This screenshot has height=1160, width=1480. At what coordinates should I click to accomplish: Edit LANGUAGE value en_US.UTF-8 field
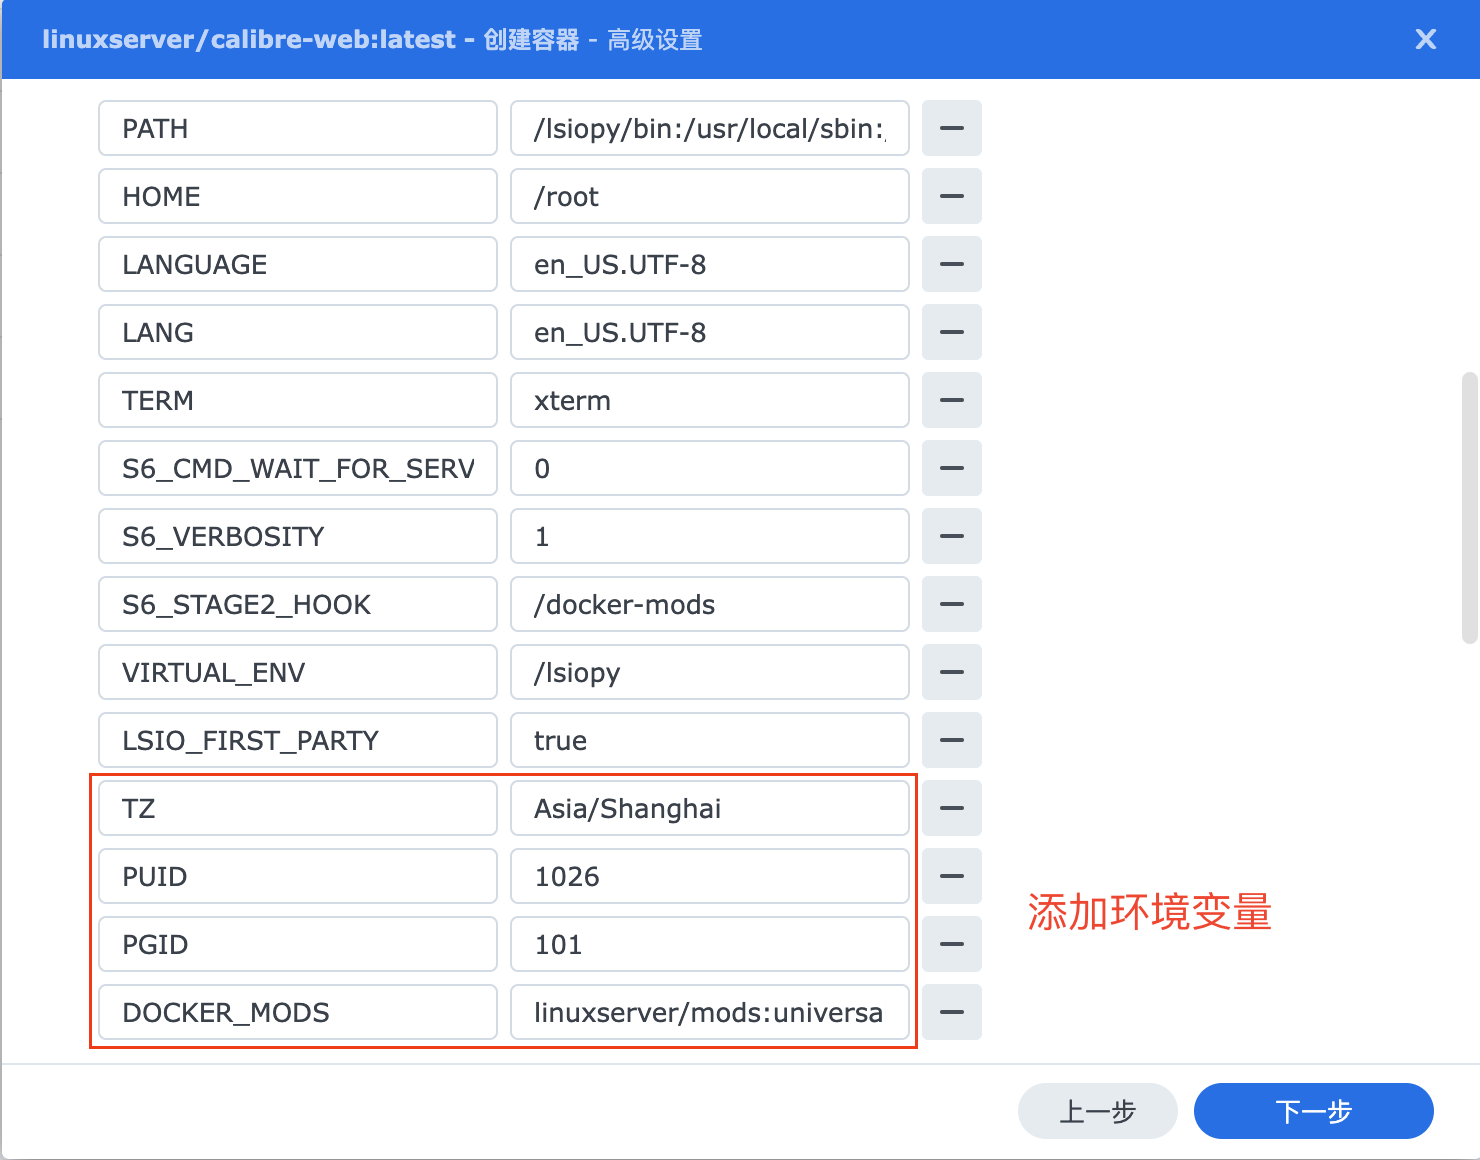click(x=710, y=264)
